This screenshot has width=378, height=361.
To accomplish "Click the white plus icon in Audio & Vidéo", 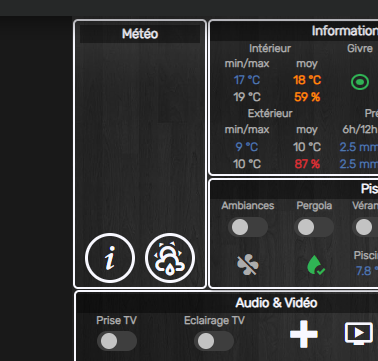I will [304, 334].
